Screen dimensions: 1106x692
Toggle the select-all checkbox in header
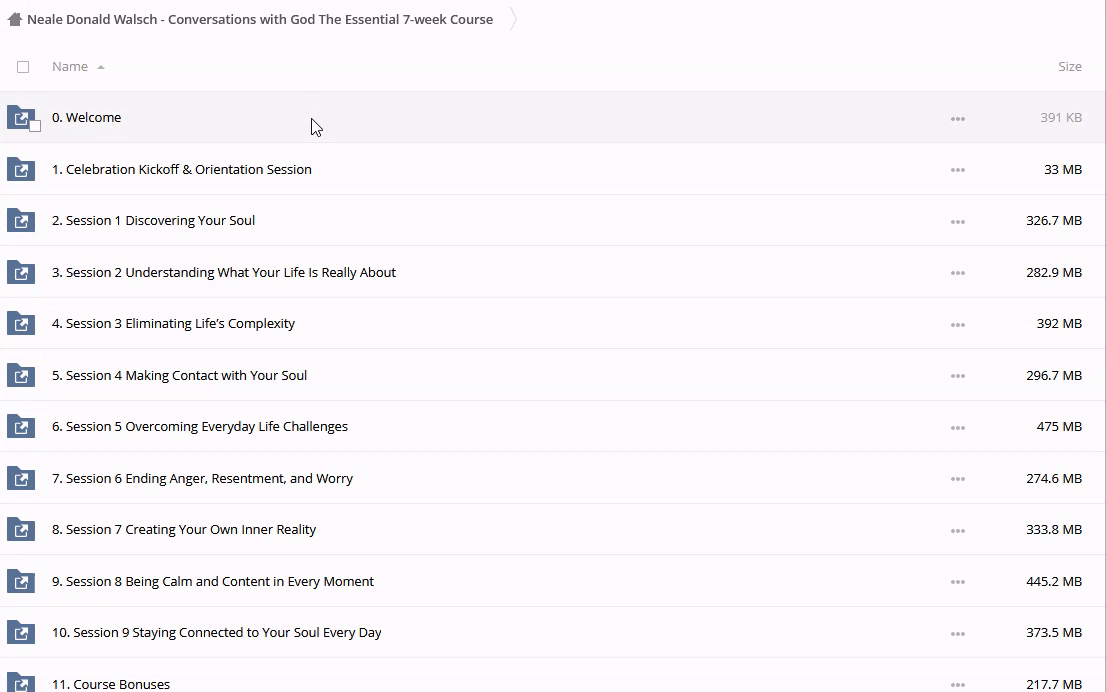tap(23, 67)
